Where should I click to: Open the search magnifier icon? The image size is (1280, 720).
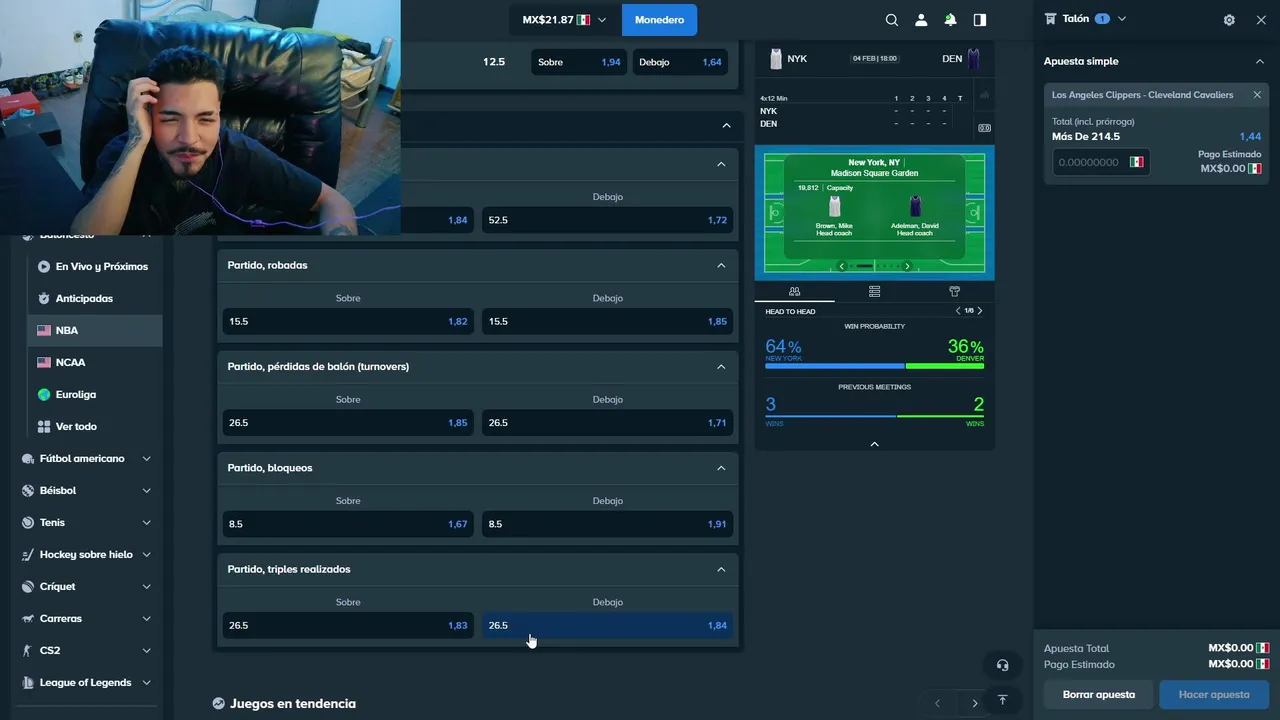(892, 20)
